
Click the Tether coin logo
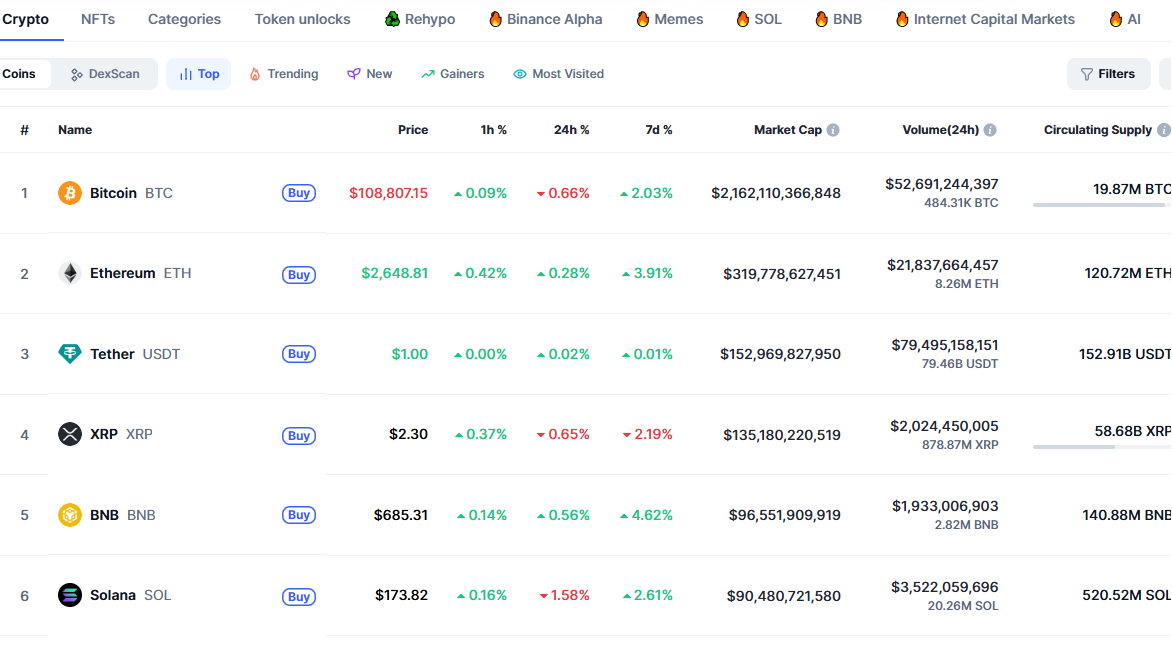pyautogui.click(x=70, y=353)
